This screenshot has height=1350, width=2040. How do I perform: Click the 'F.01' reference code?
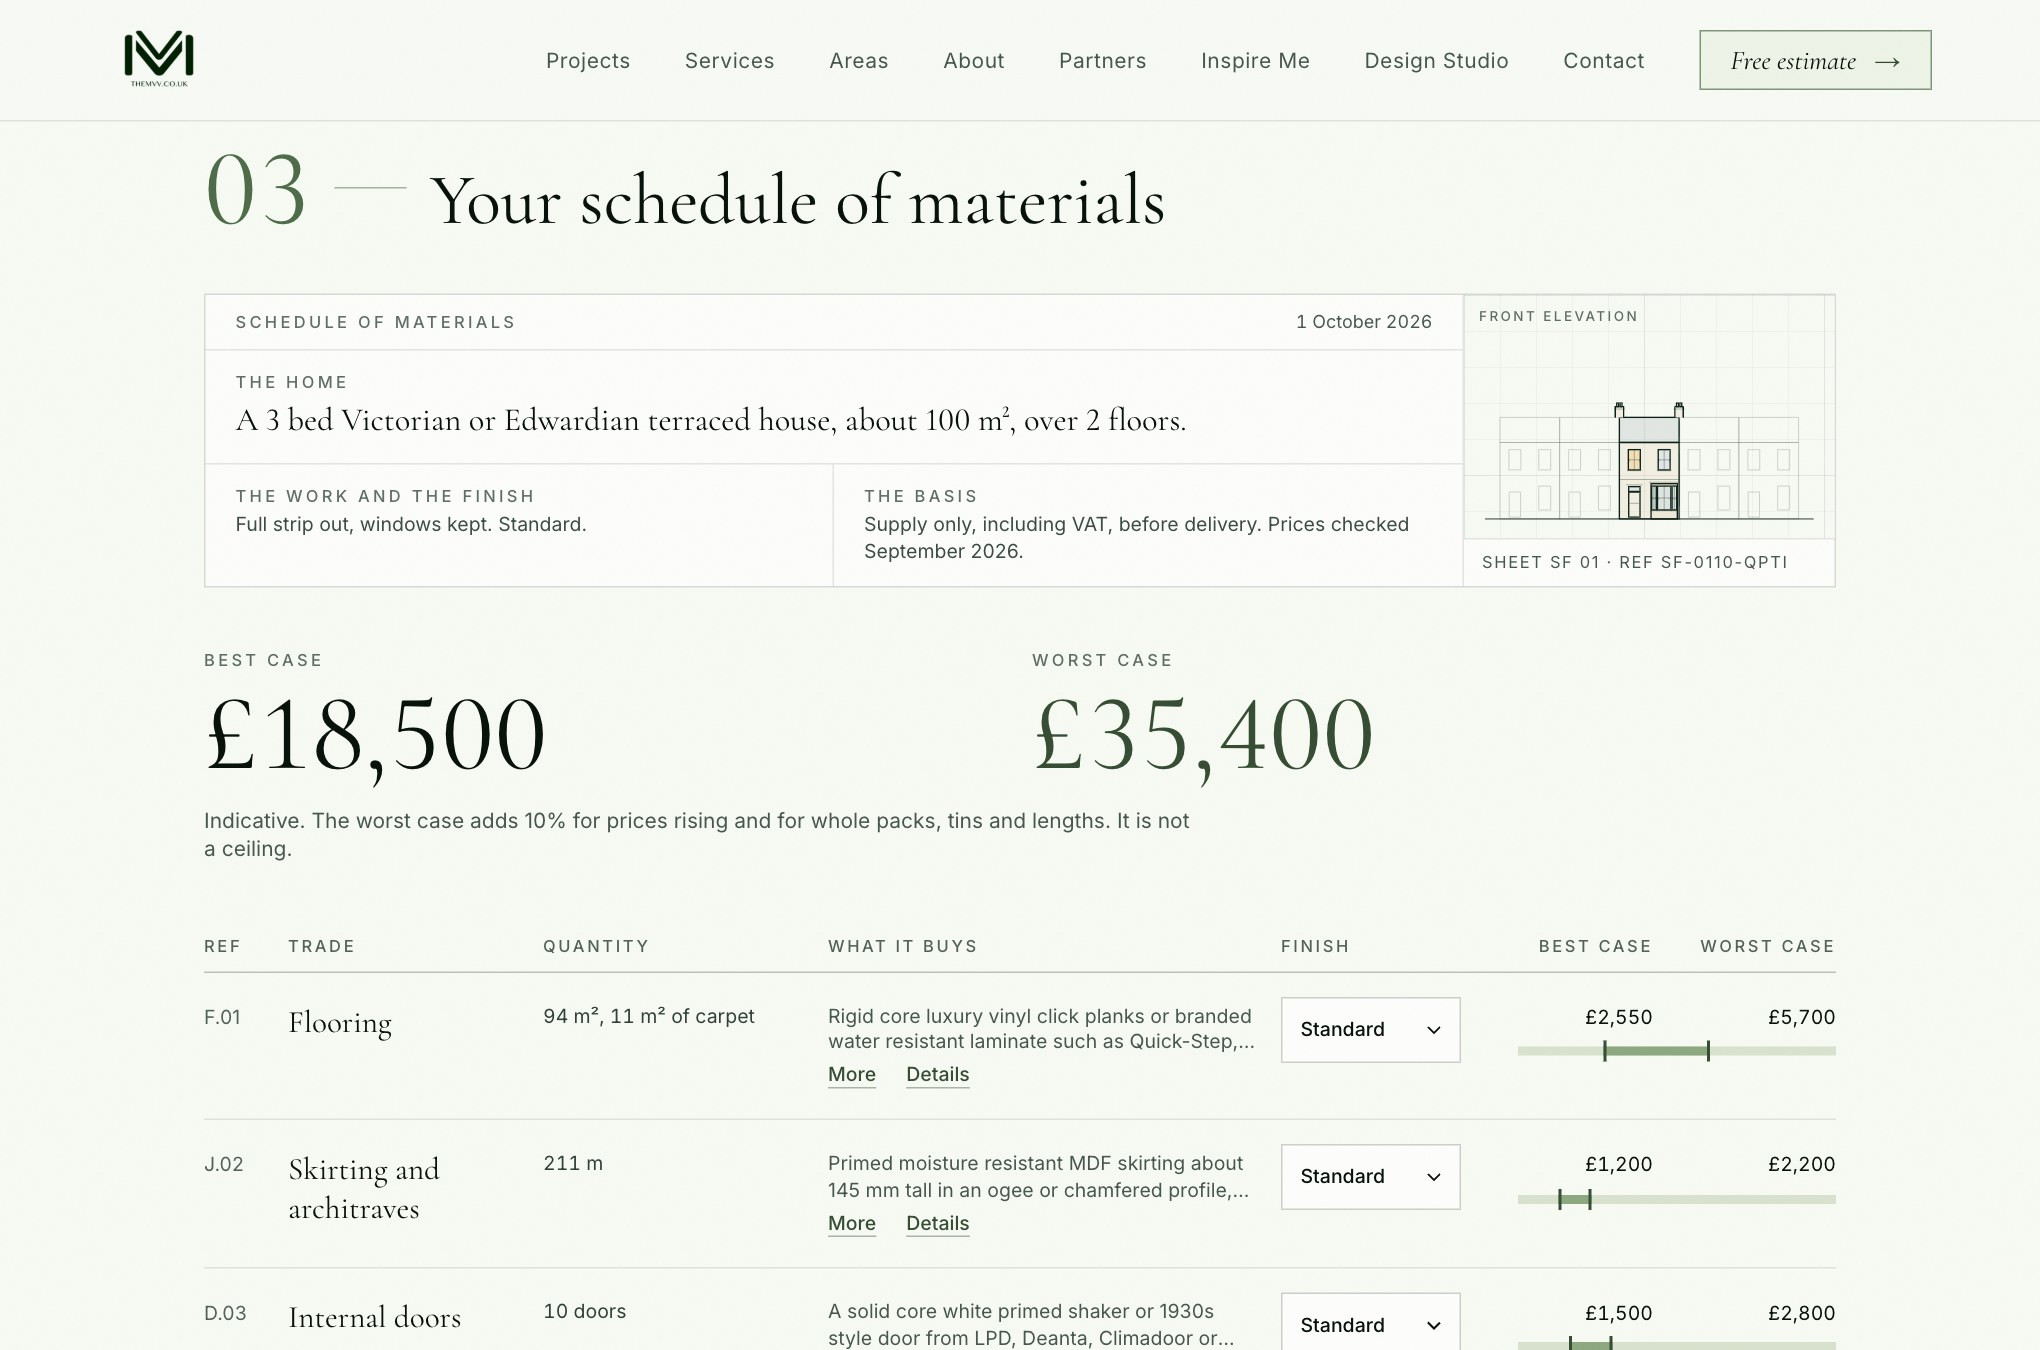tap(223, 1017)
